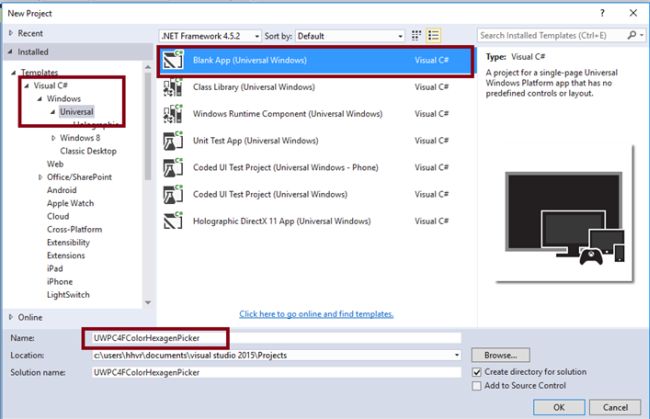Select the Extensibility category
650x419 pixels.
(68, 242)
